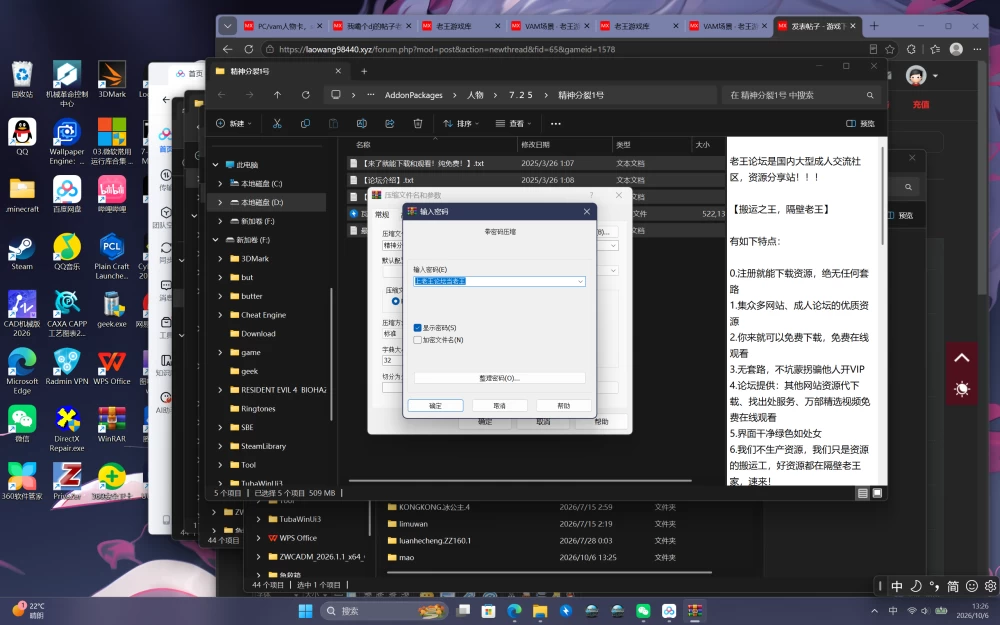
Task: Open the browser tab list dropdown
Action: click(x=227, y=26)
